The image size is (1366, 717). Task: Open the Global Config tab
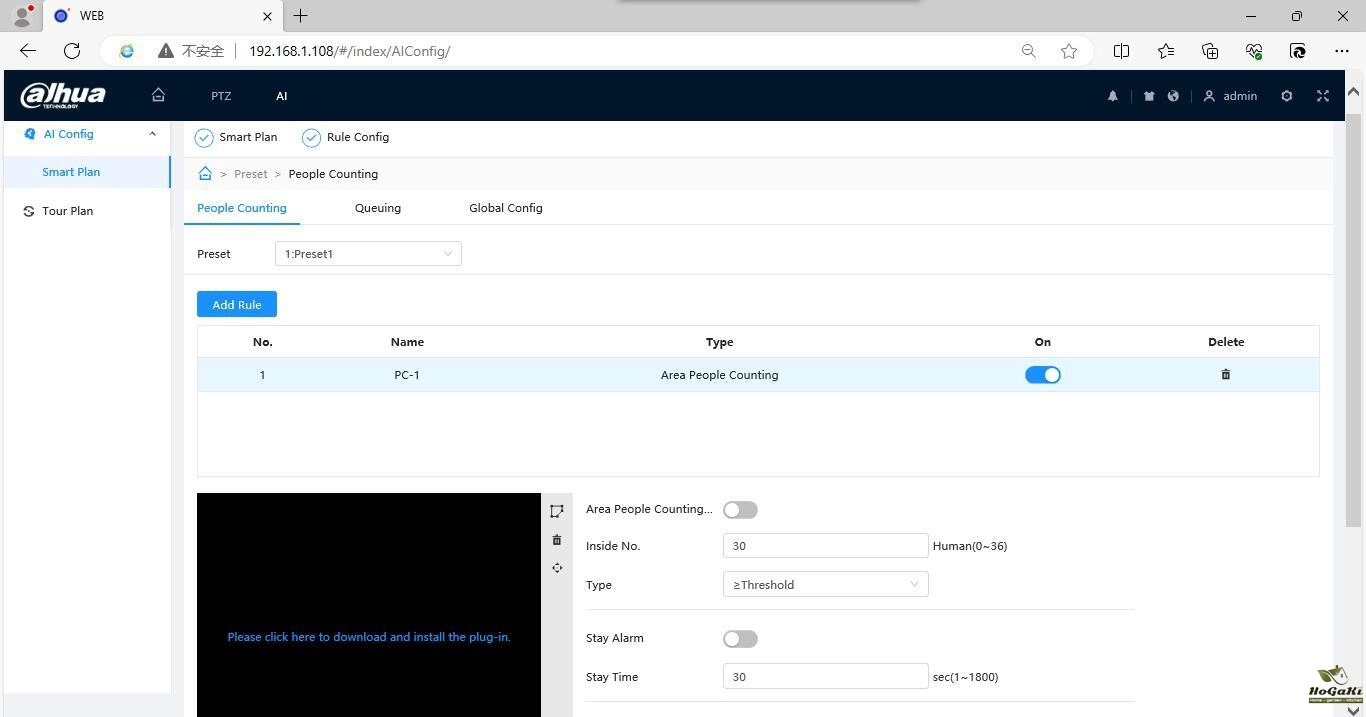[505, 208]
